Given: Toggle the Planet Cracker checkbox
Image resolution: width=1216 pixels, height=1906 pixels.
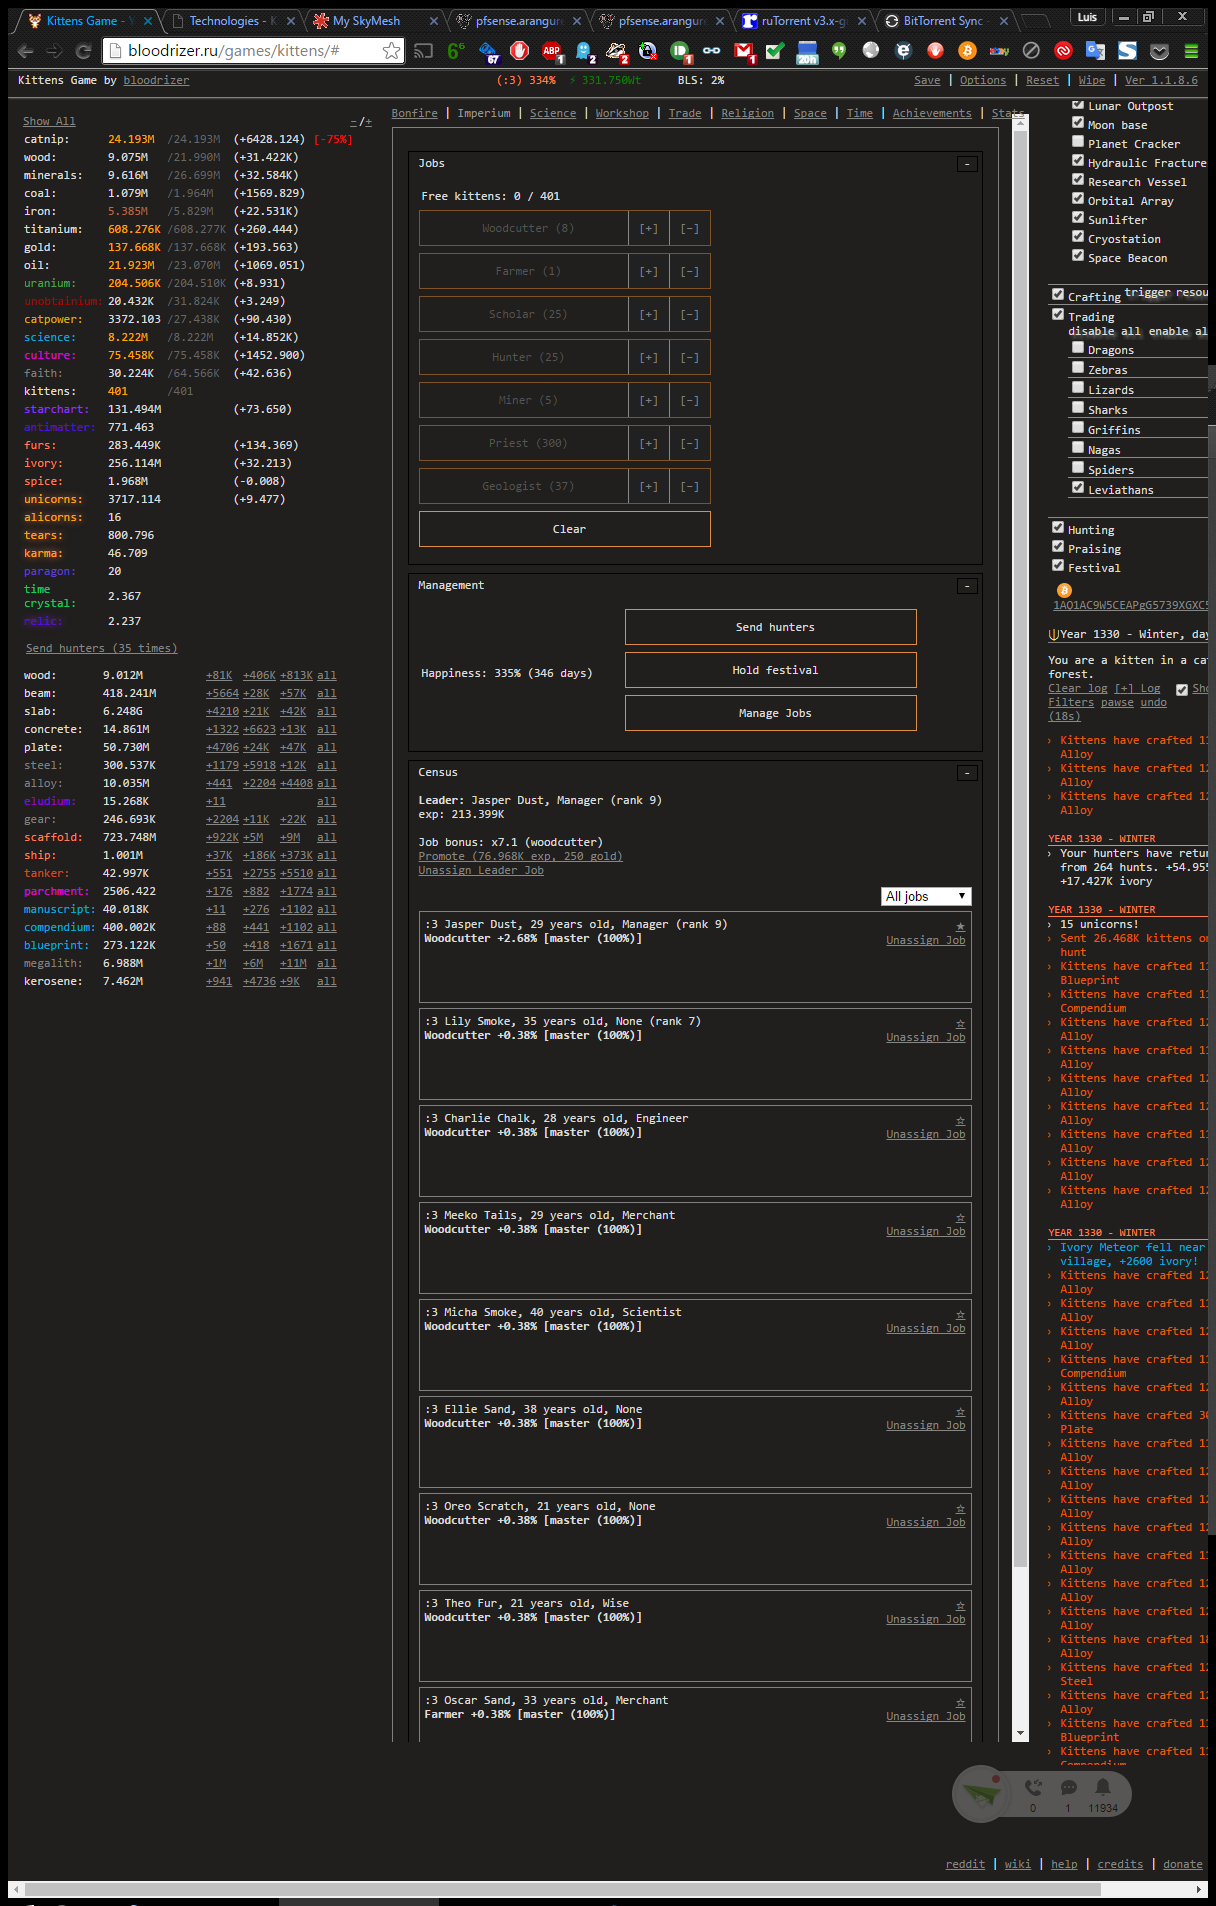Looking at the screenshot, I should [1078, 142].
